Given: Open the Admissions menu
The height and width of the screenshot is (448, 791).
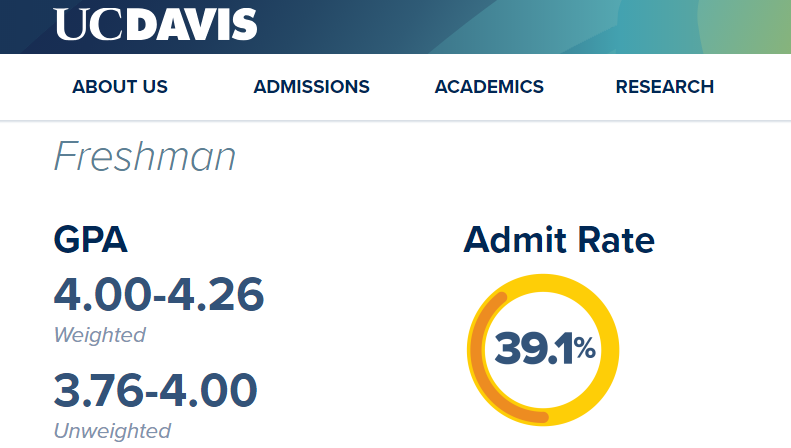Looking at the screenshot, I should 311,87.
